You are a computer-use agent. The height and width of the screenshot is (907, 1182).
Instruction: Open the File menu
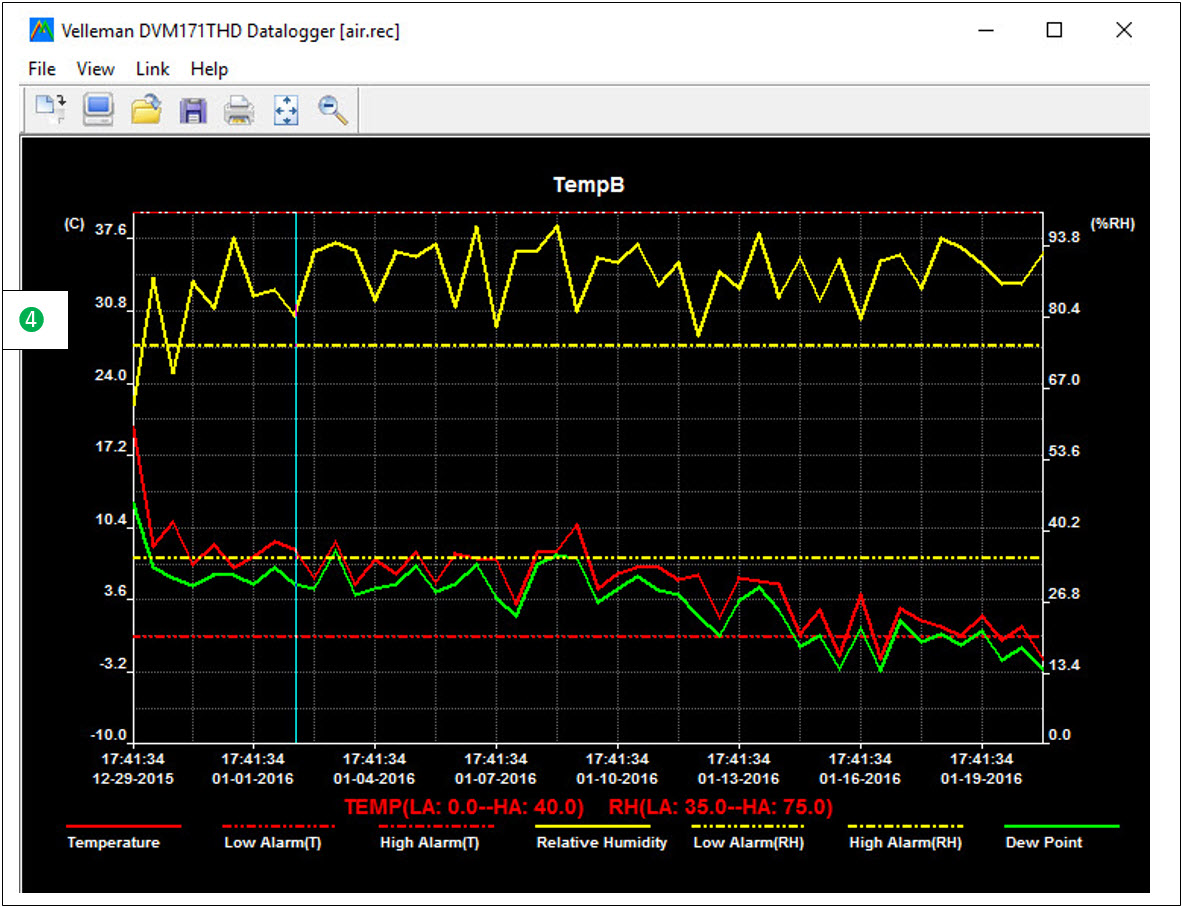pos(42,69)
